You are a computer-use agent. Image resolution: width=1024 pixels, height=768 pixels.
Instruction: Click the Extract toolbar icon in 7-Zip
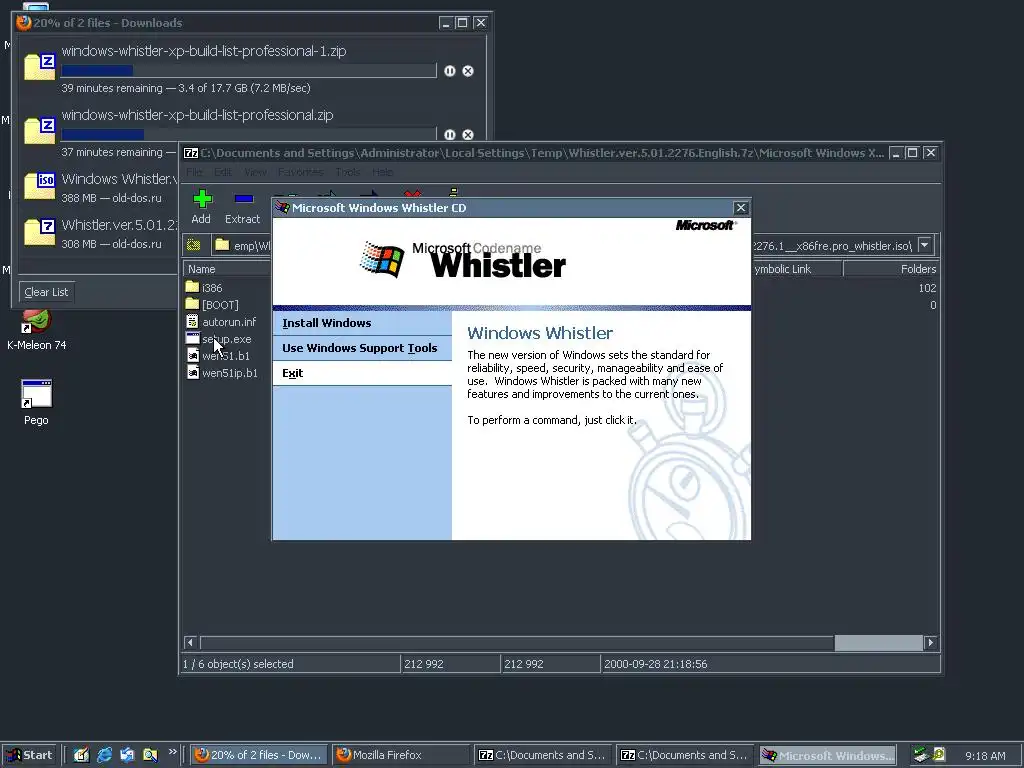click(x=244, y=199)
